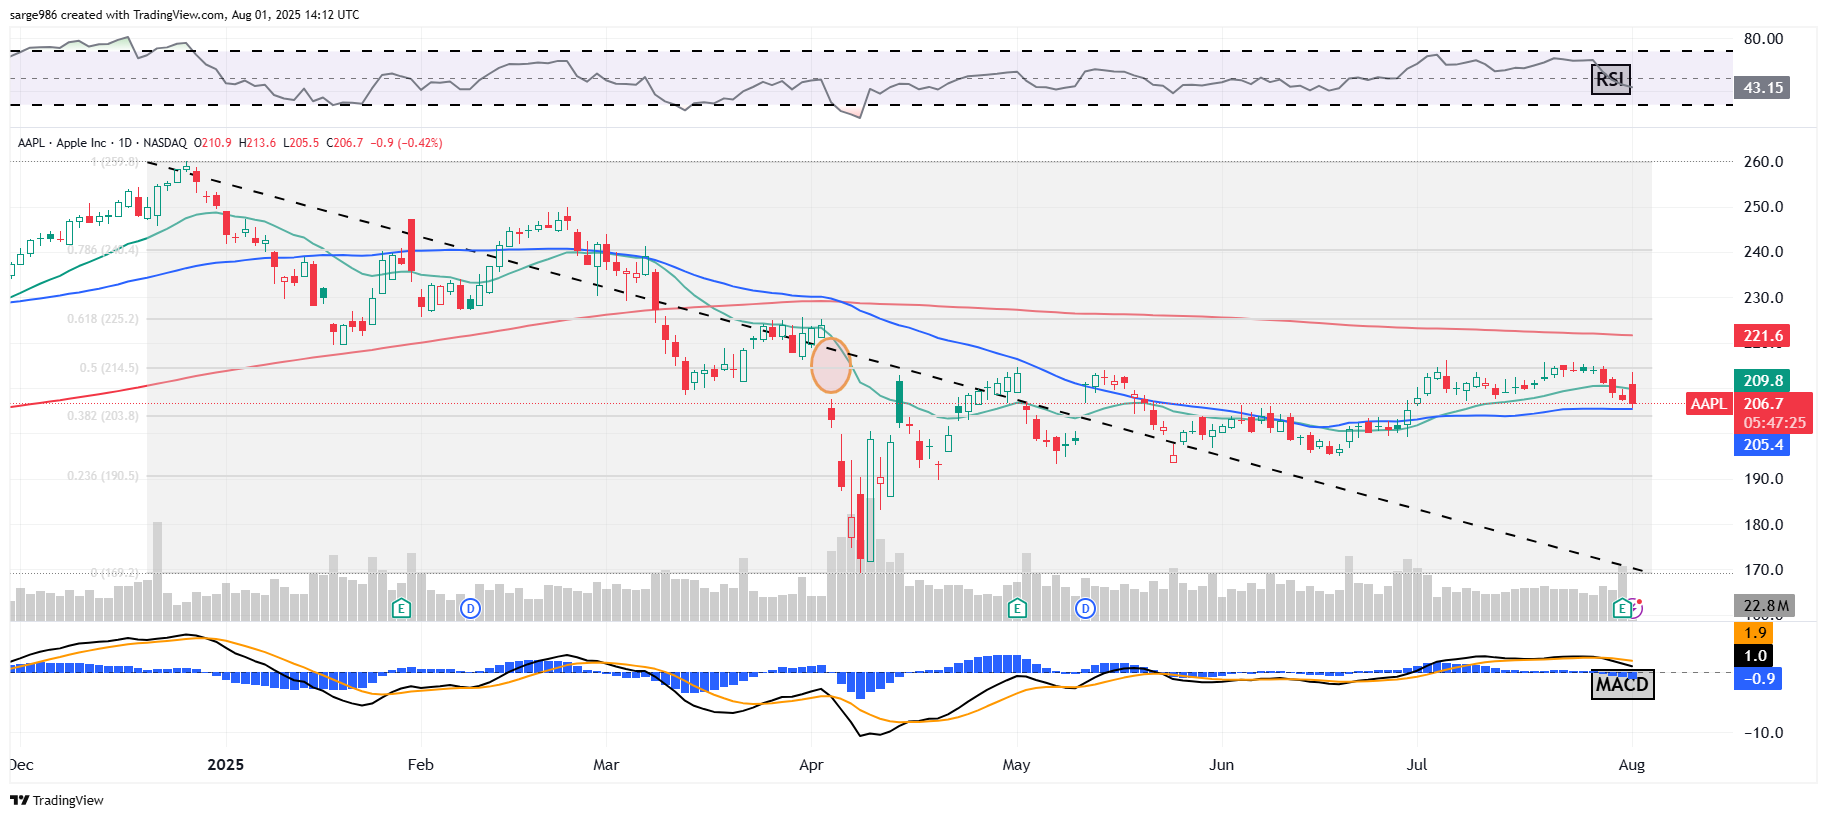The width and height of the screenshot is (1827, 818).
Task: Click the purple lightning event icon near August
Action: (x=1634, y=607)
